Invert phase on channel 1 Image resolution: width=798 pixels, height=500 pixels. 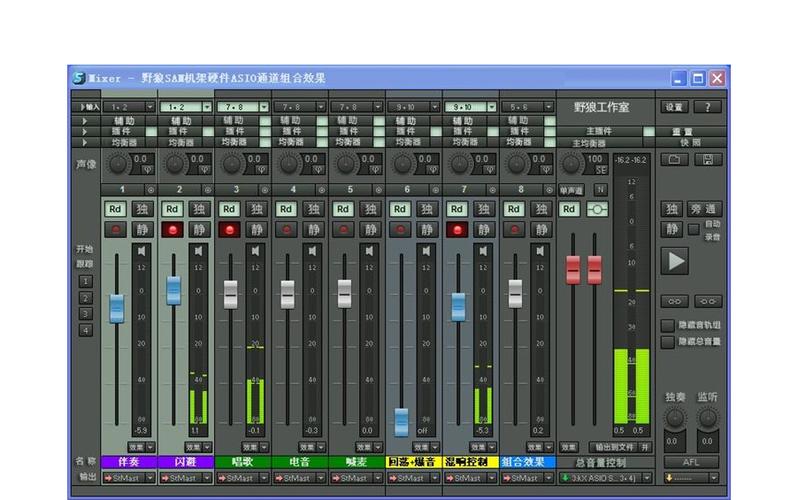148,170
